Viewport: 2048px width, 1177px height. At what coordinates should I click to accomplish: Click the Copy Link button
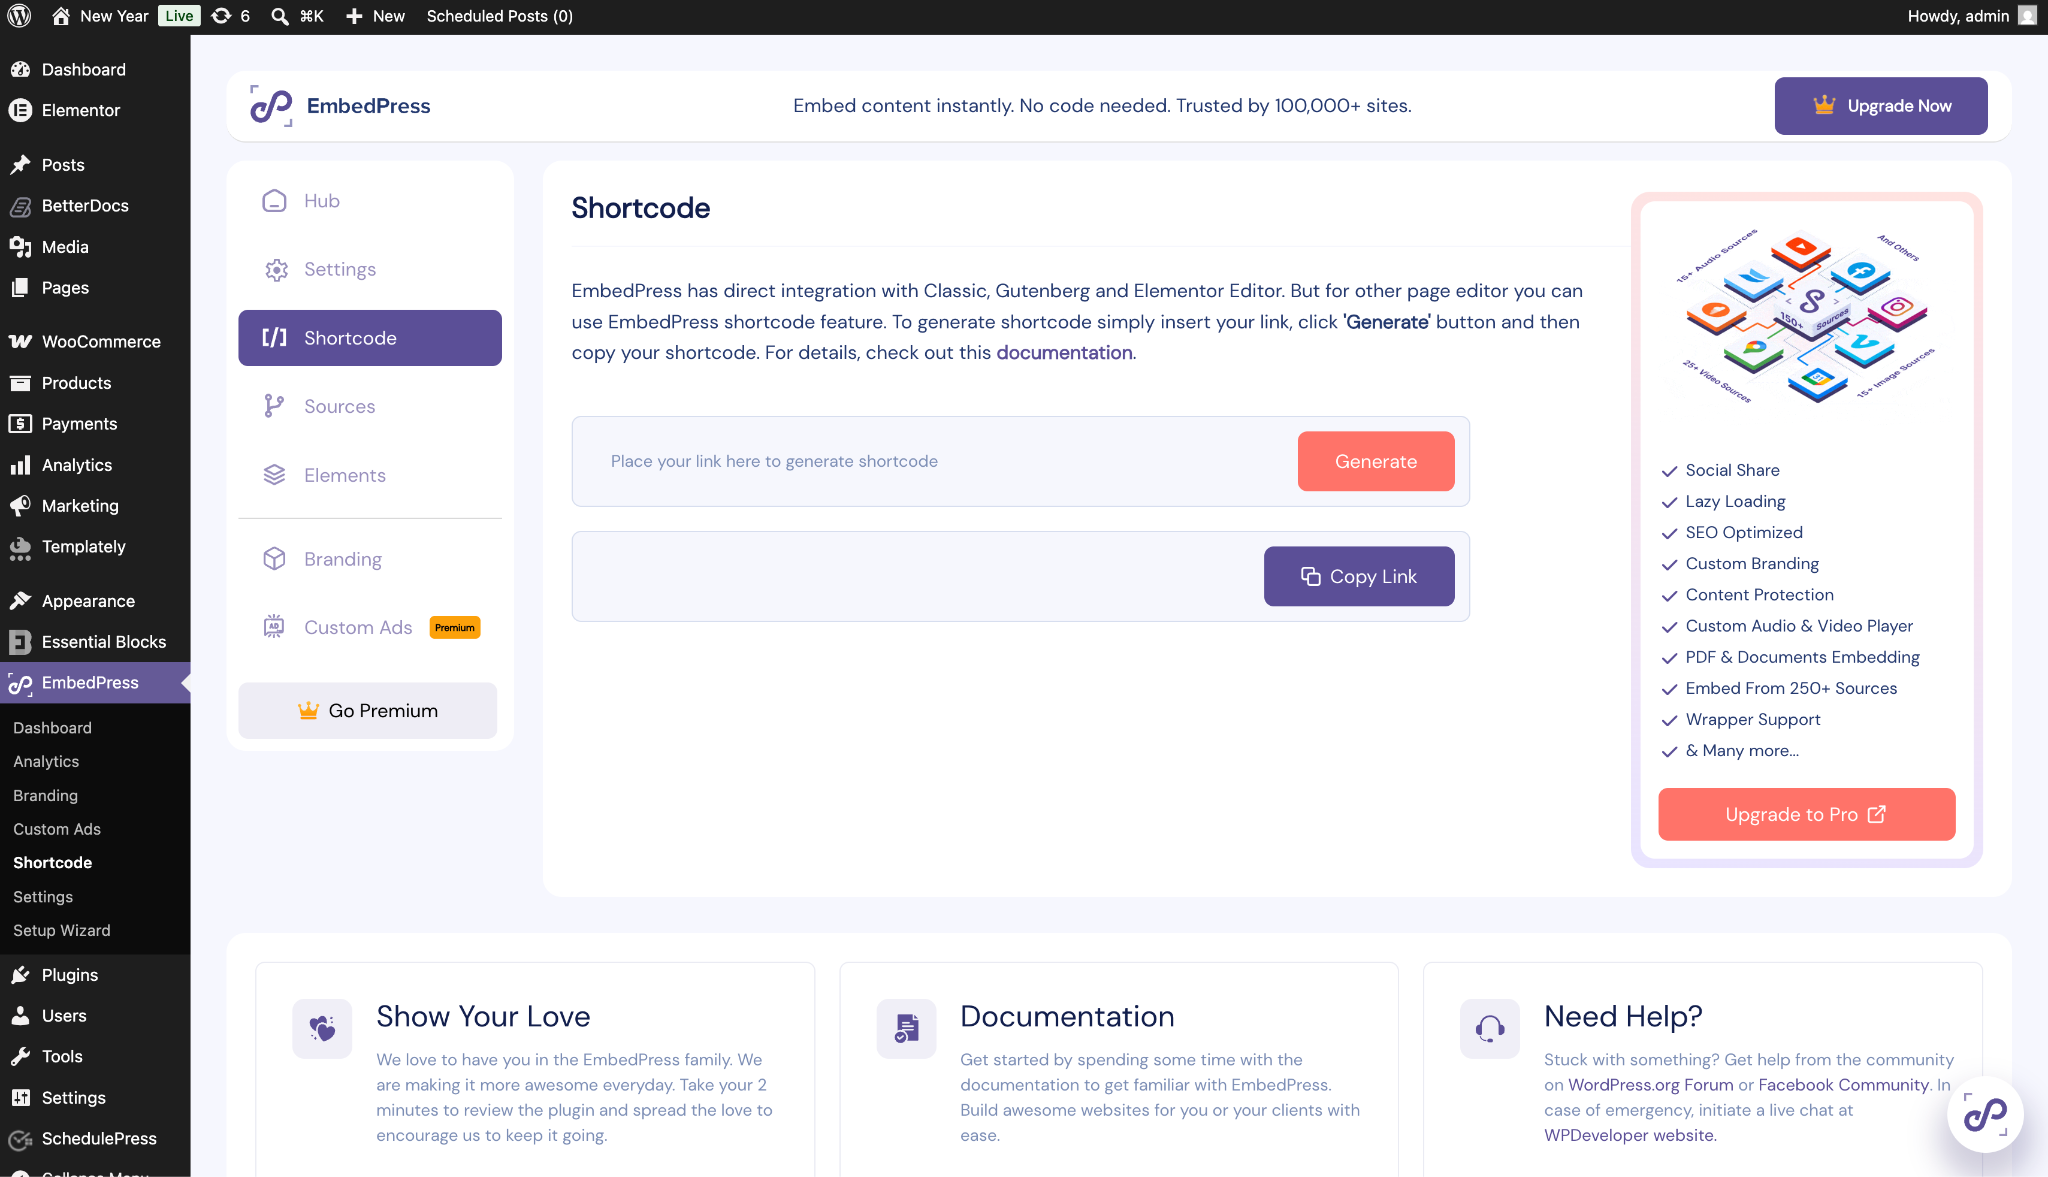tap(1359, 576)
